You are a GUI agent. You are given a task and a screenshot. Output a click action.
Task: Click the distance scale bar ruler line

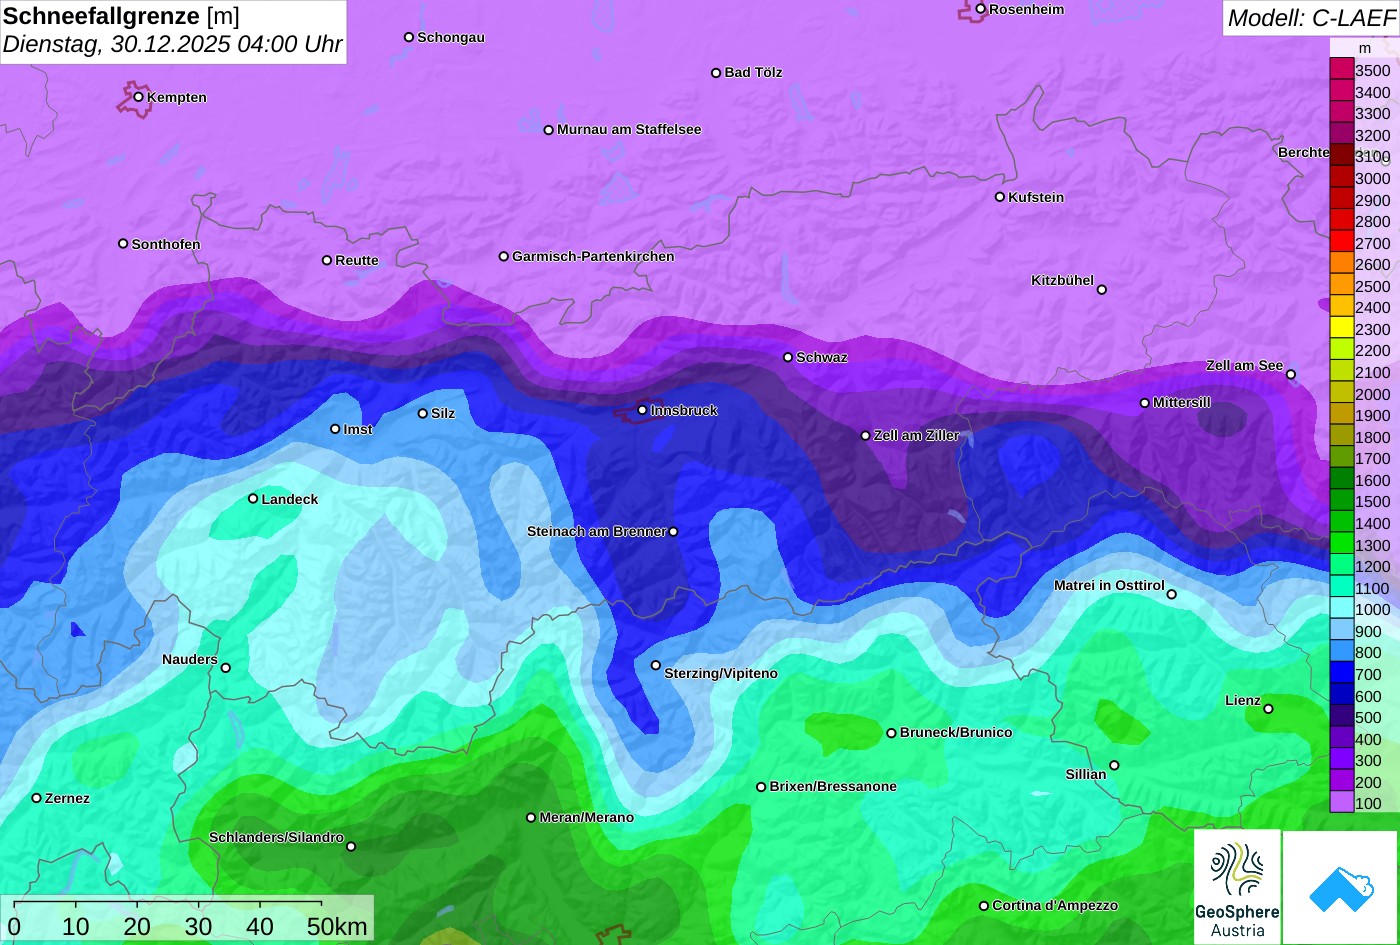(x=168, y=902)
